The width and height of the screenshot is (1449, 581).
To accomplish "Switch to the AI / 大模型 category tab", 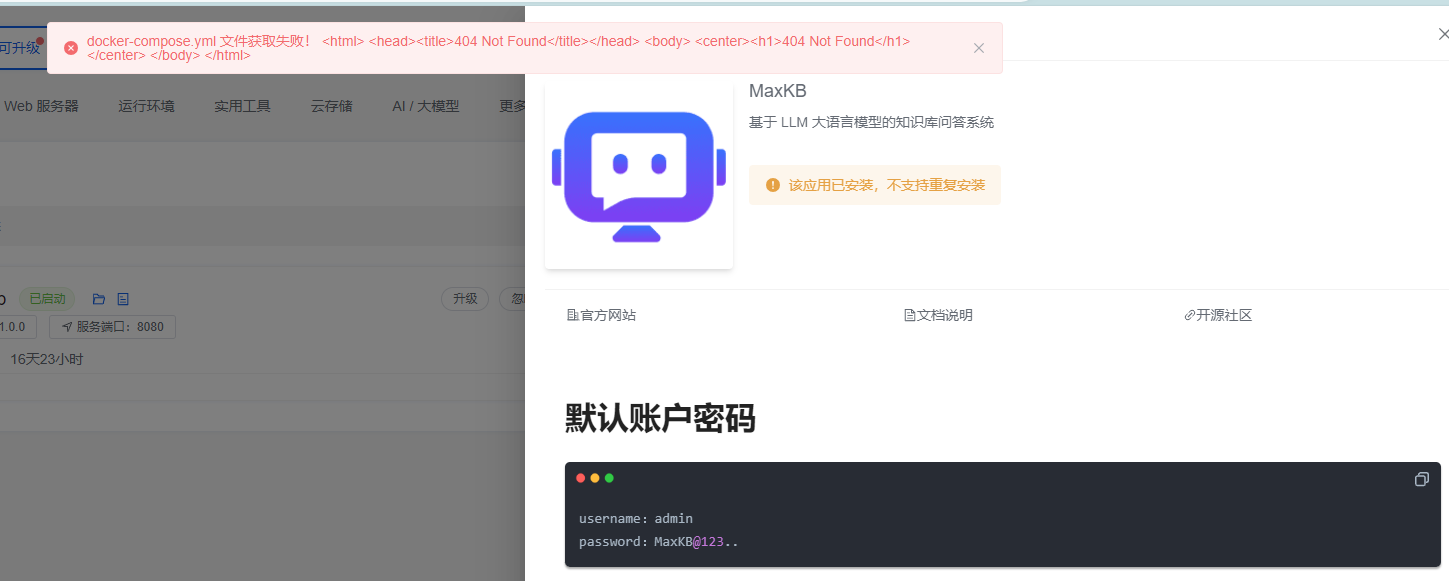I will coord(426,106).
